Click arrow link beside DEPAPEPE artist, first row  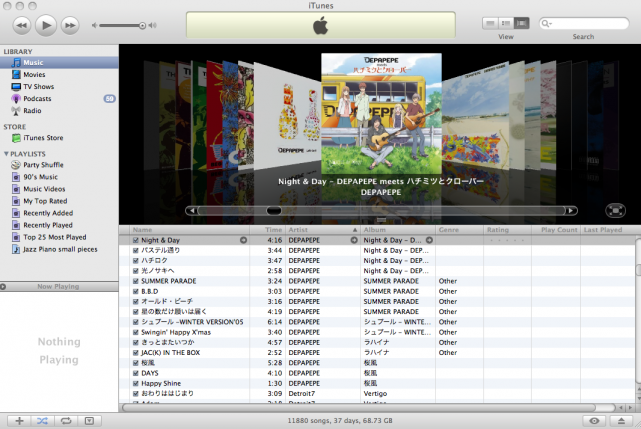click(x=354, y=240)
